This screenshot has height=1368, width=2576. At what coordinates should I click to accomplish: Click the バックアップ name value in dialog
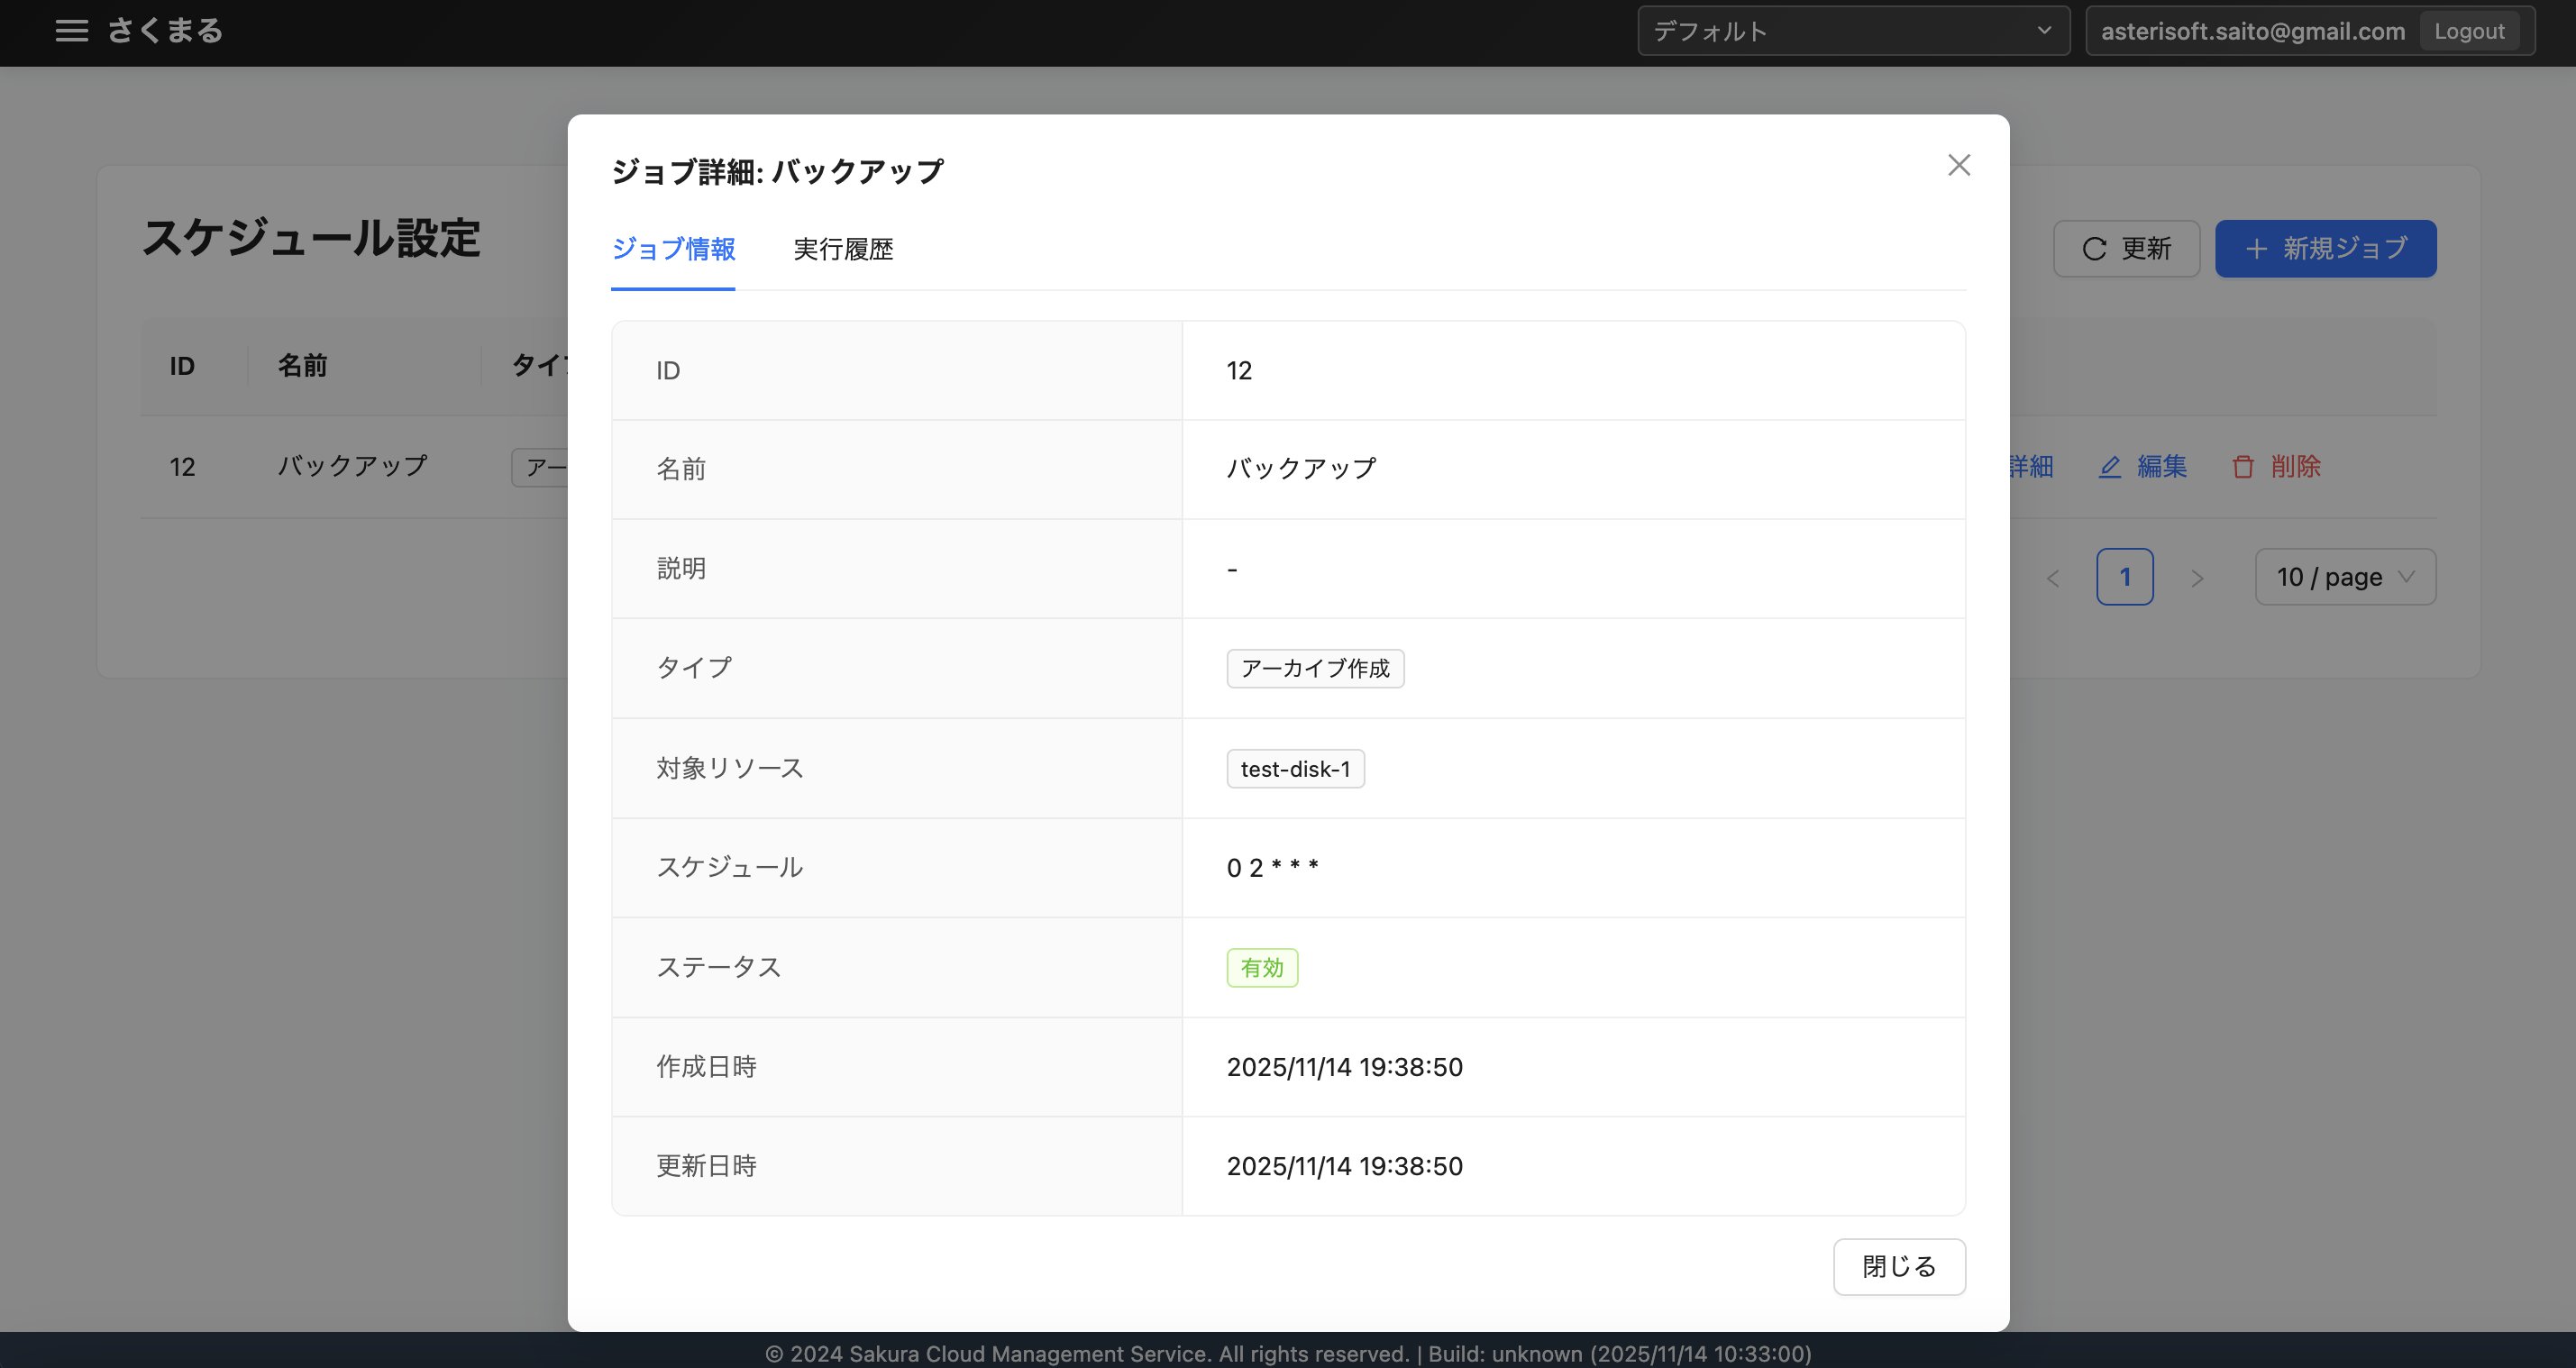tap(1301, 469)
